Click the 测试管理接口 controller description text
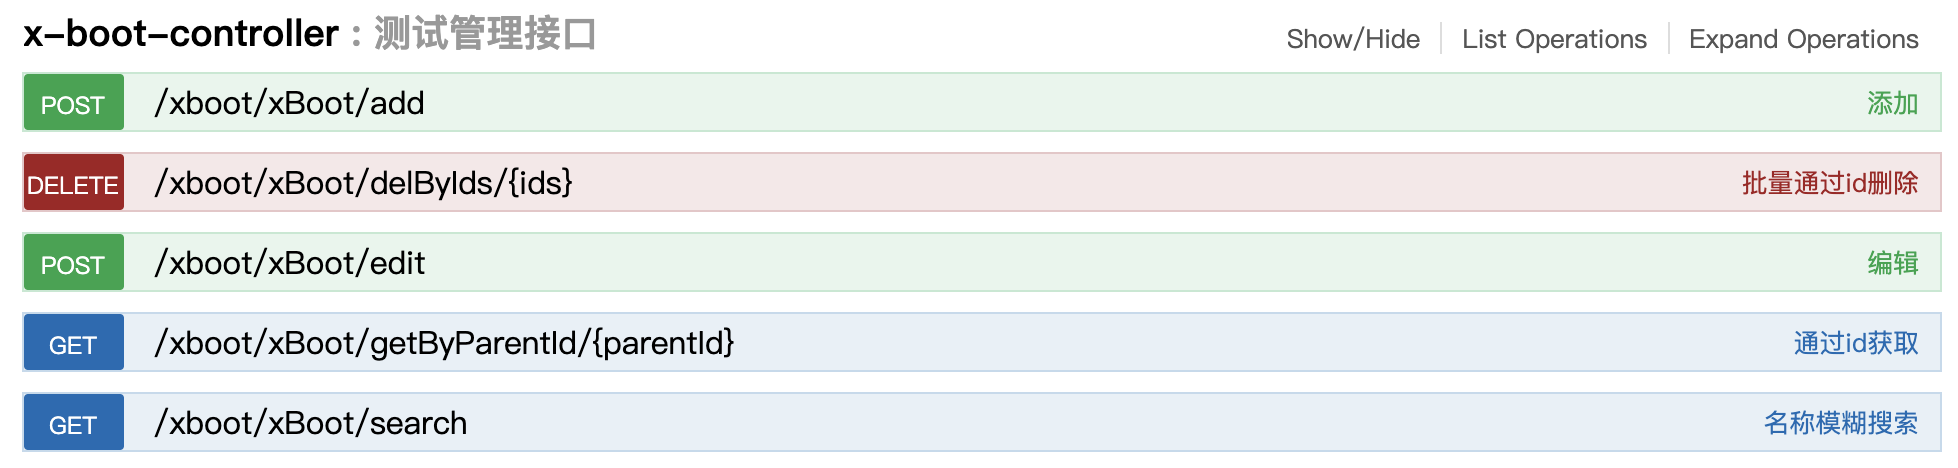Screen dimensions: 1958x468 tap(485, 34)
